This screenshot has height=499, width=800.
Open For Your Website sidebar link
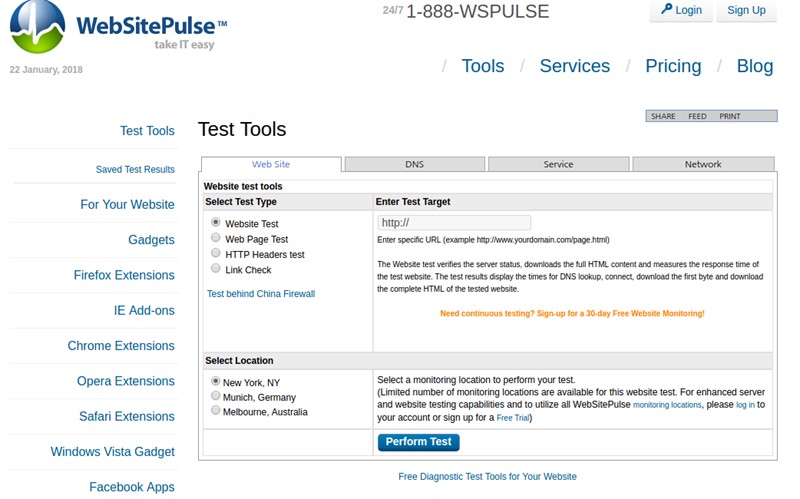tap(127, 205)
